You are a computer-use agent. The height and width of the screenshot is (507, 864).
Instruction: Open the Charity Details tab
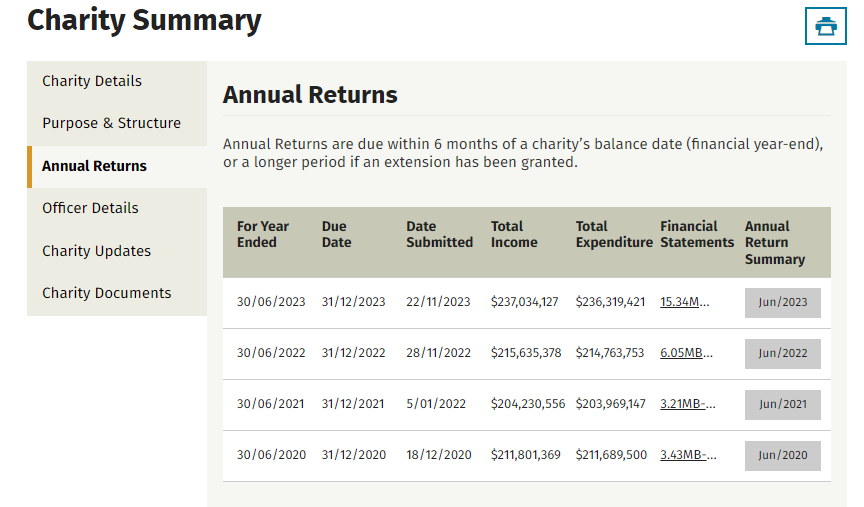[92, 81]
